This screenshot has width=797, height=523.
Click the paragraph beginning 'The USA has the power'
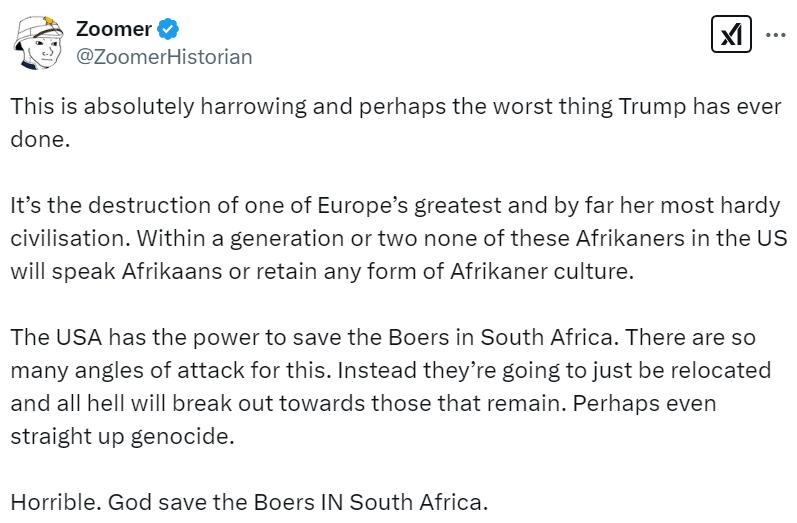390,385
